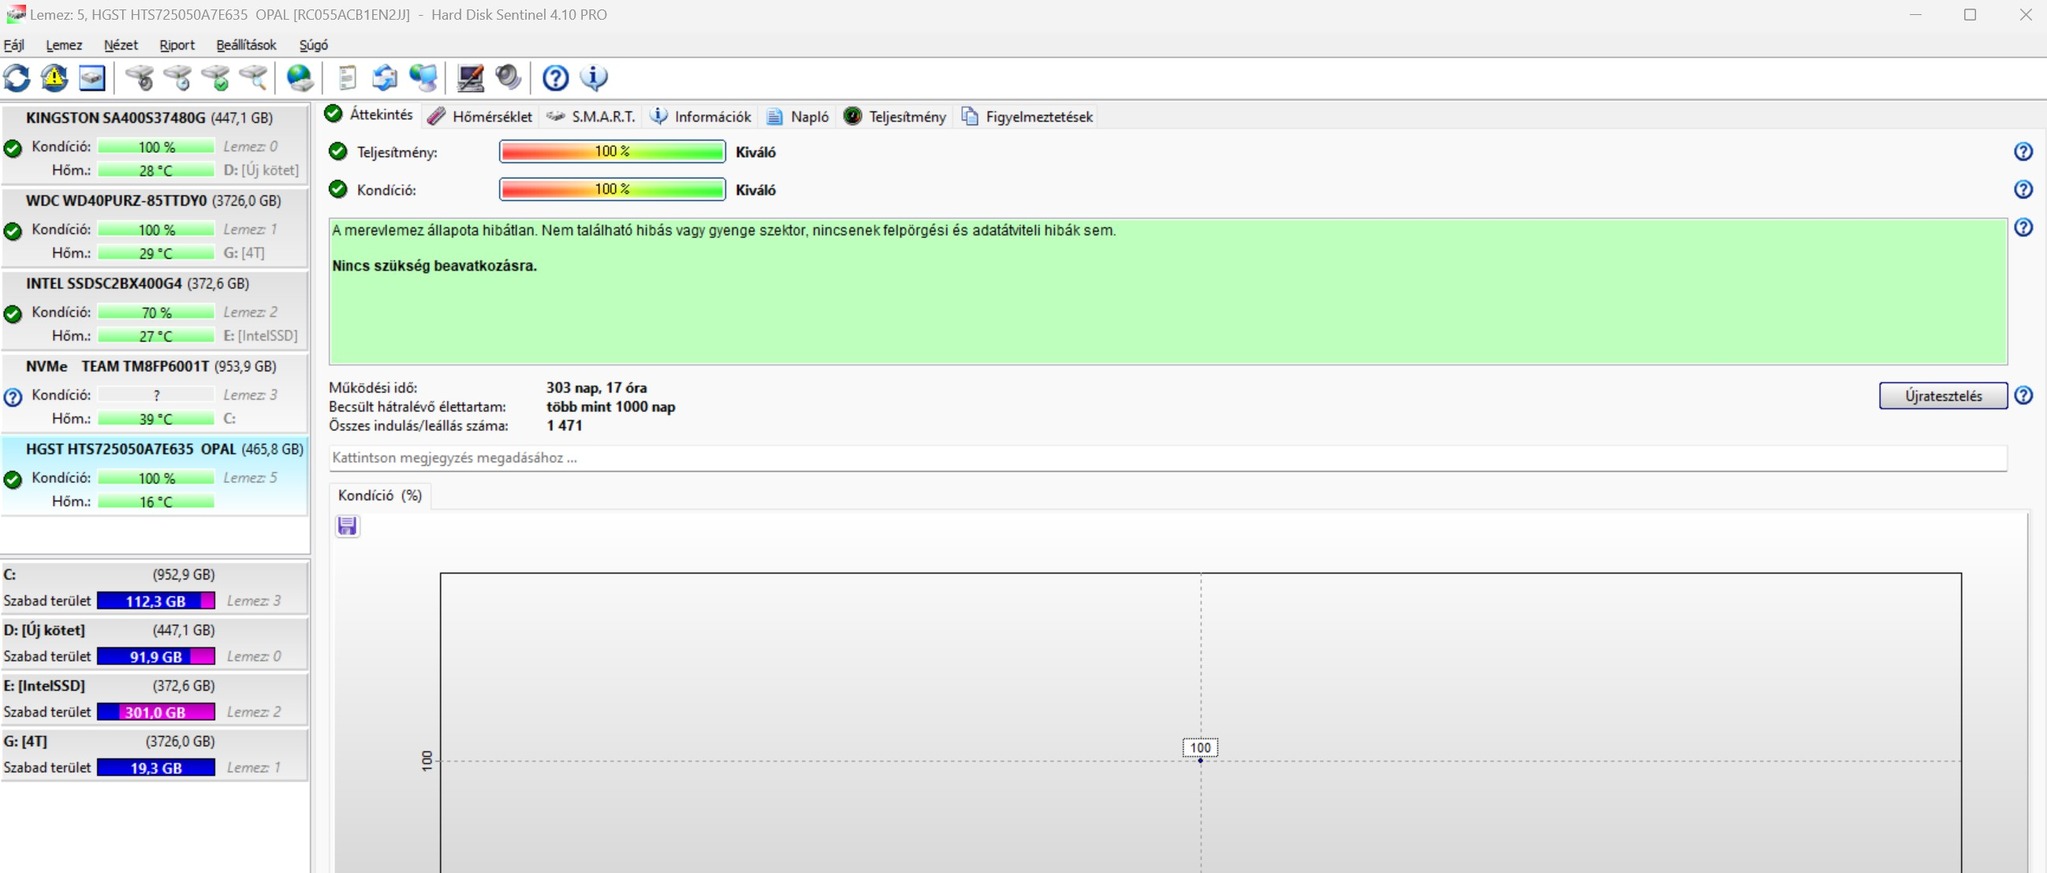Open the Súgó menu
The height and width of the screenshot is (873, 2047).
313,45
